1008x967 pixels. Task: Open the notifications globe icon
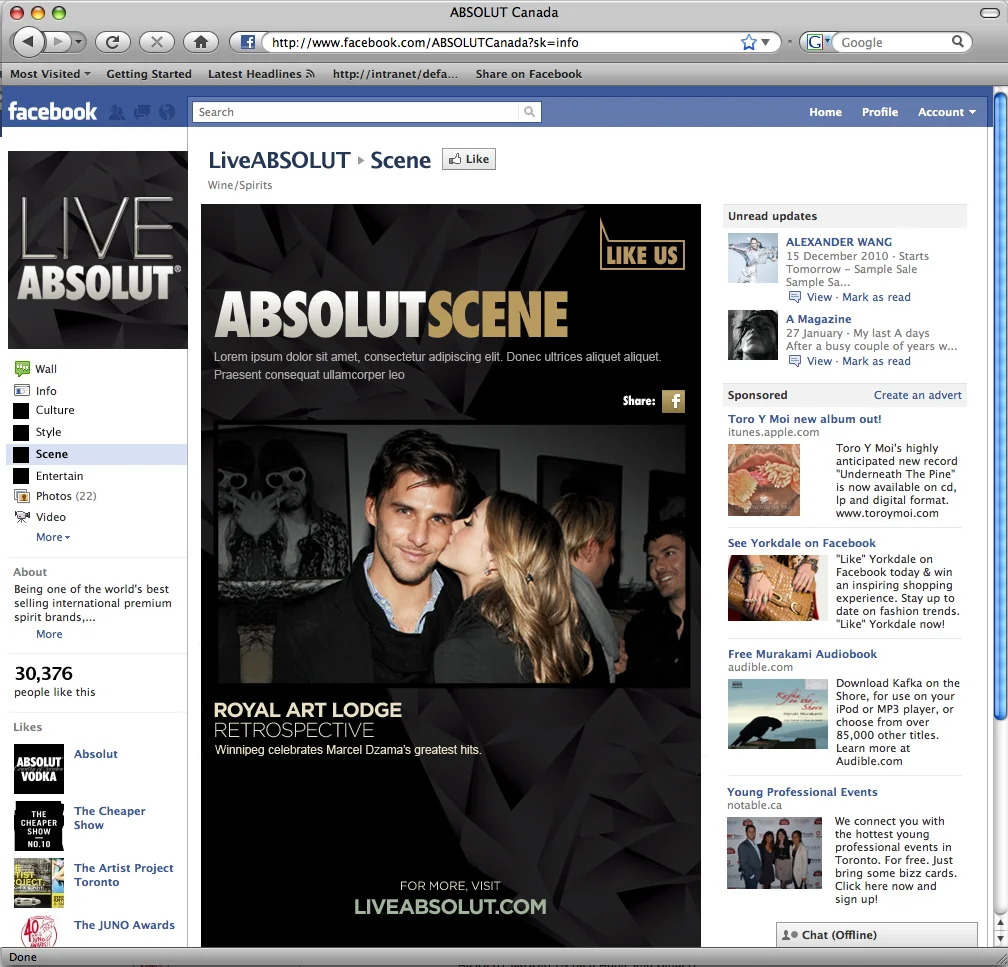tap(167, 113)
